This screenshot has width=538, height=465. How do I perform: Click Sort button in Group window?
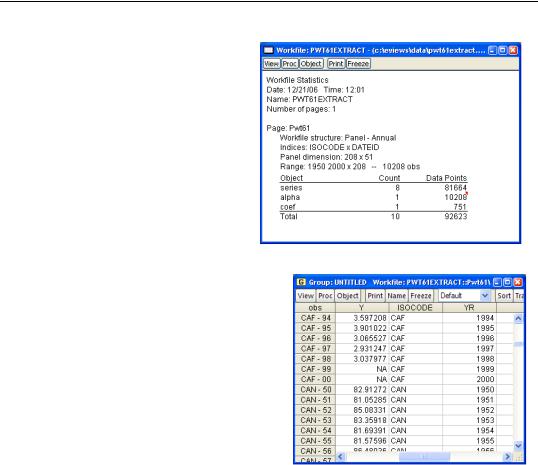(504, 296)
